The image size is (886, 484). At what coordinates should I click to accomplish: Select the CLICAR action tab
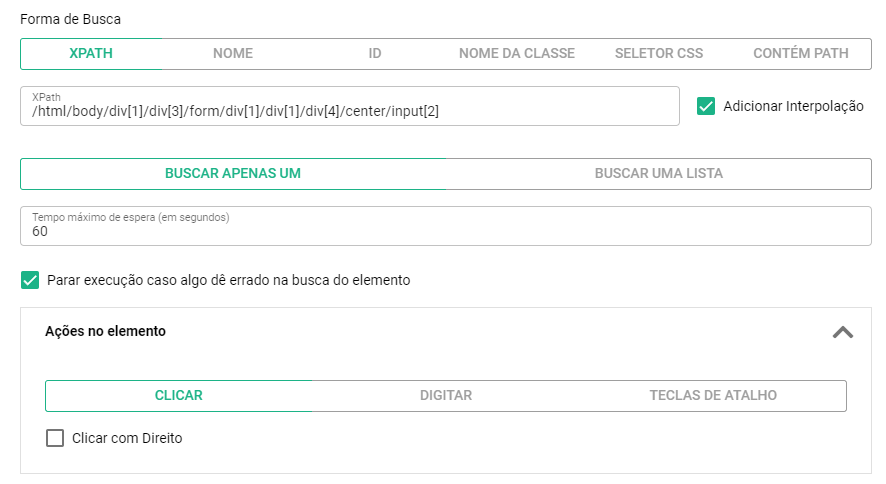179,395
